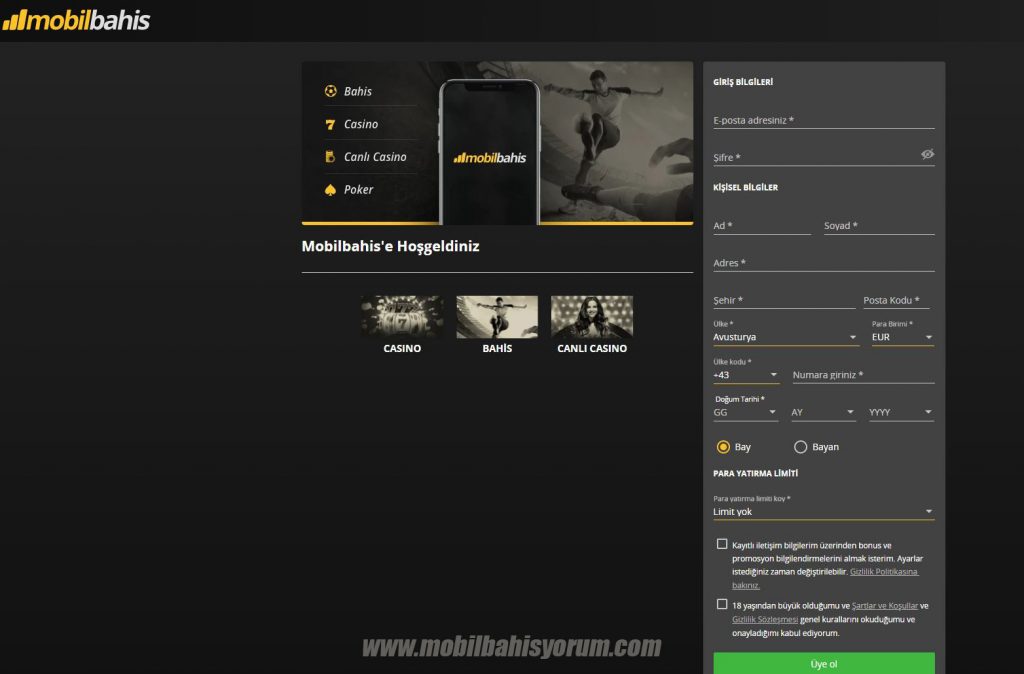Toggle password visibility eye icon
Screen dimensions: 1024x674
pyautogui.click(x=927, y=154)
